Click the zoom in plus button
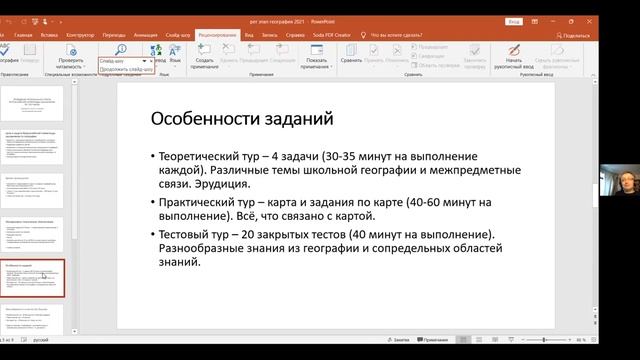 coord(569,340)
